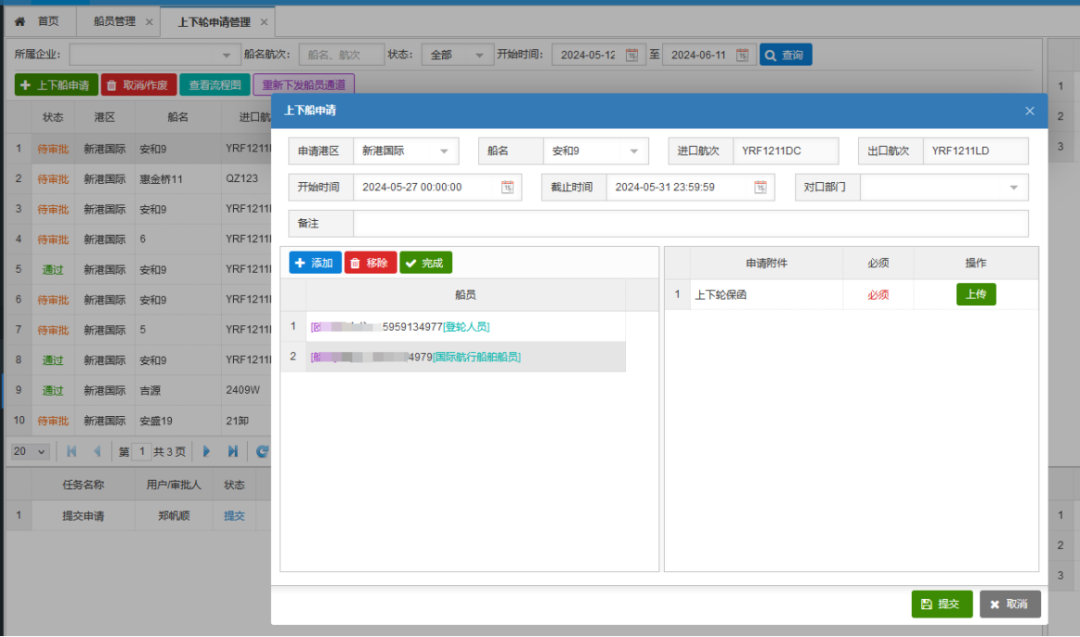Click the 备注 text input field
The height and width of the screenshot is (637, 1080).
coord(690,223)
